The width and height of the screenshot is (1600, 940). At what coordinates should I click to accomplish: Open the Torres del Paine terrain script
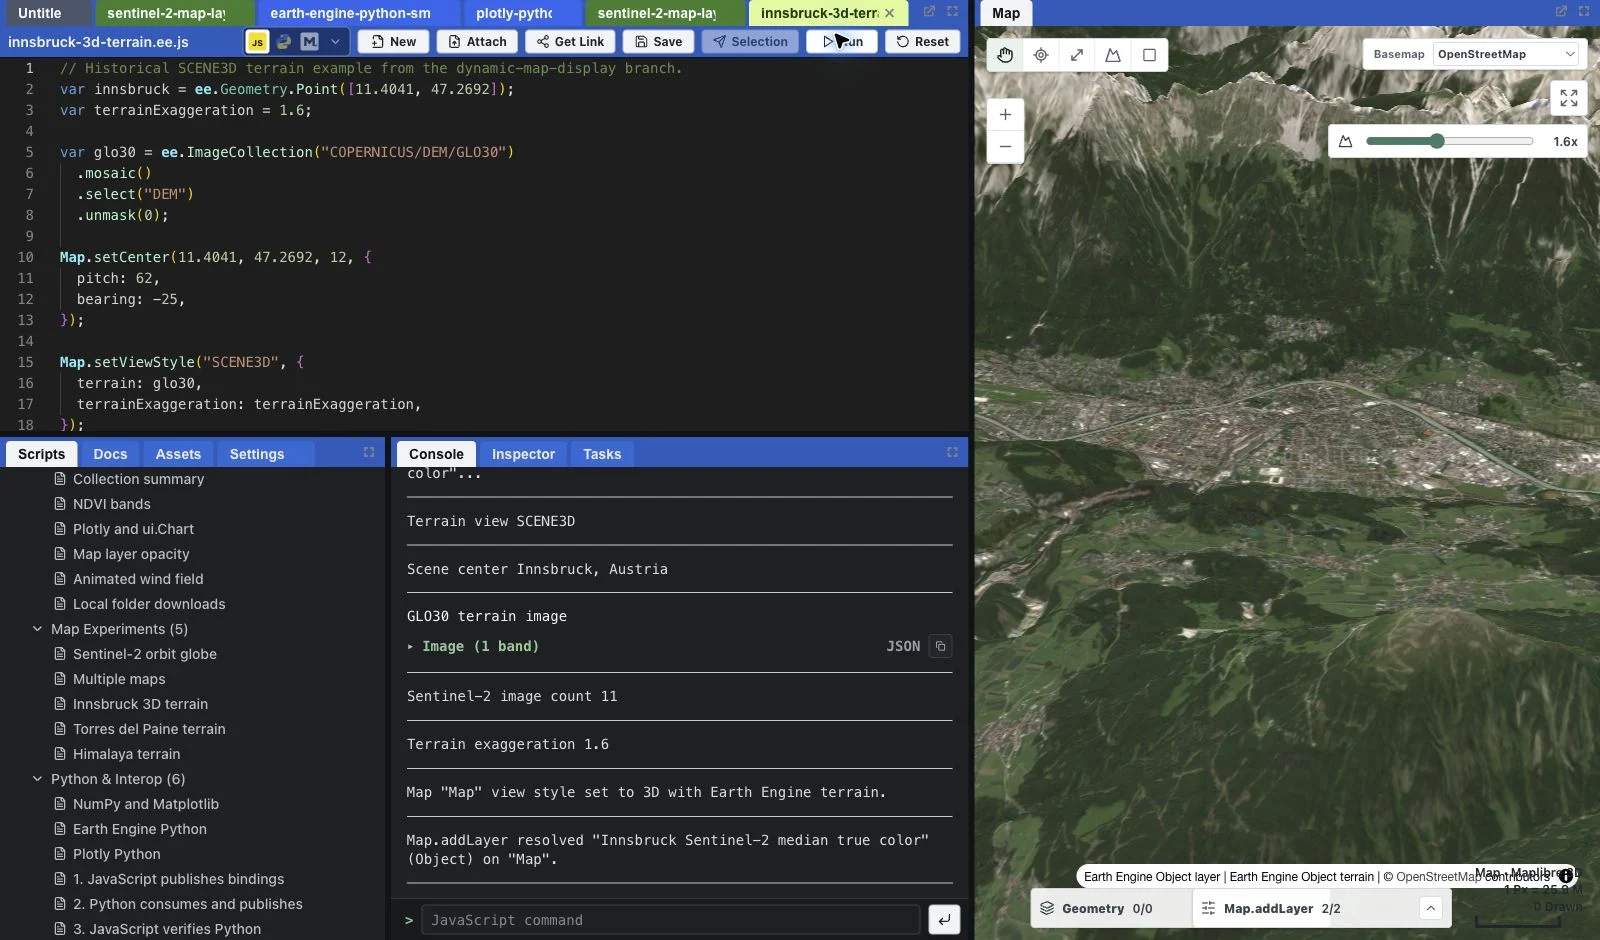(149, 729)
